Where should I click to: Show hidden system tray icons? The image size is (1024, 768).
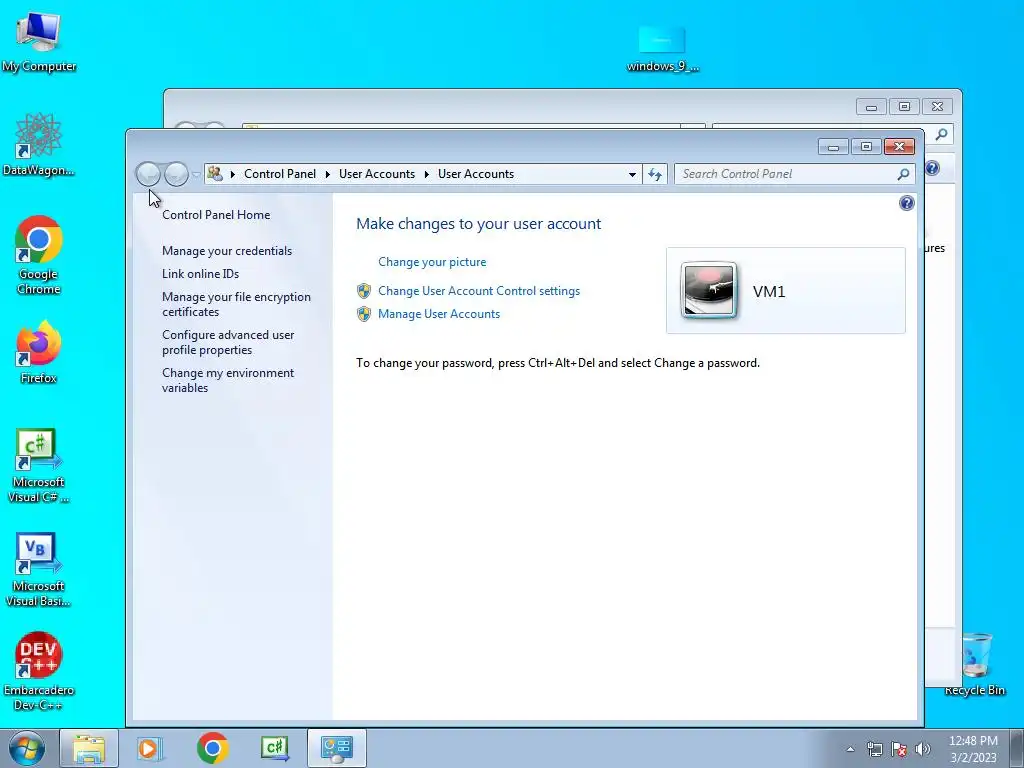tap(850, 749)
